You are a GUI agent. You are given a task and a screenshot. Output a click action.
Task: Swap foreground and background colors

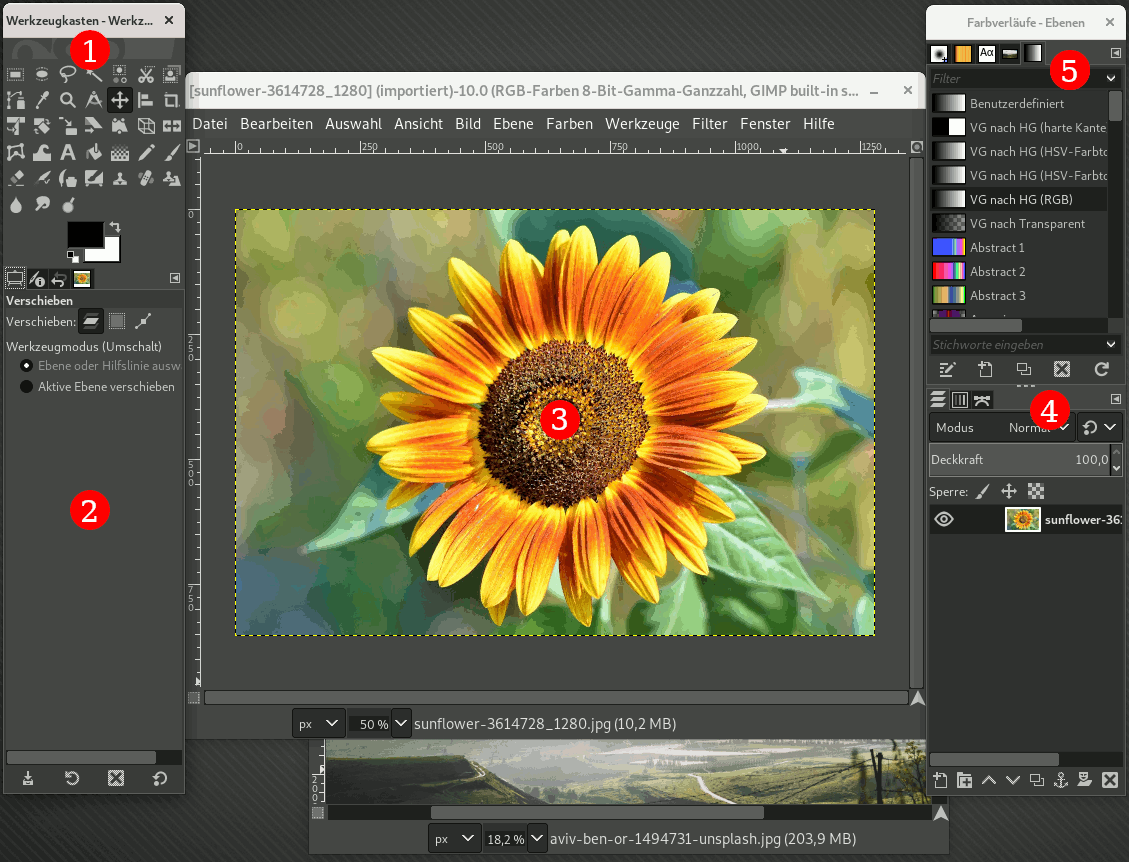115,227
